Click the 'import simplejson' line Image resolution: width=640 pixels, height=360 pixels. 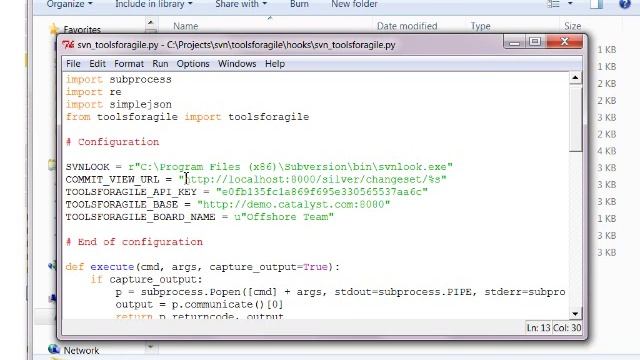click(x=119, y=104)
